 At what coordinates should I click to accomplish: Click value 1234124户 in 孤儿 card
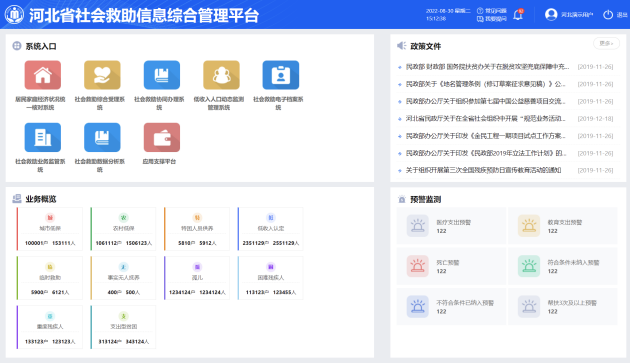click(182, 292)
